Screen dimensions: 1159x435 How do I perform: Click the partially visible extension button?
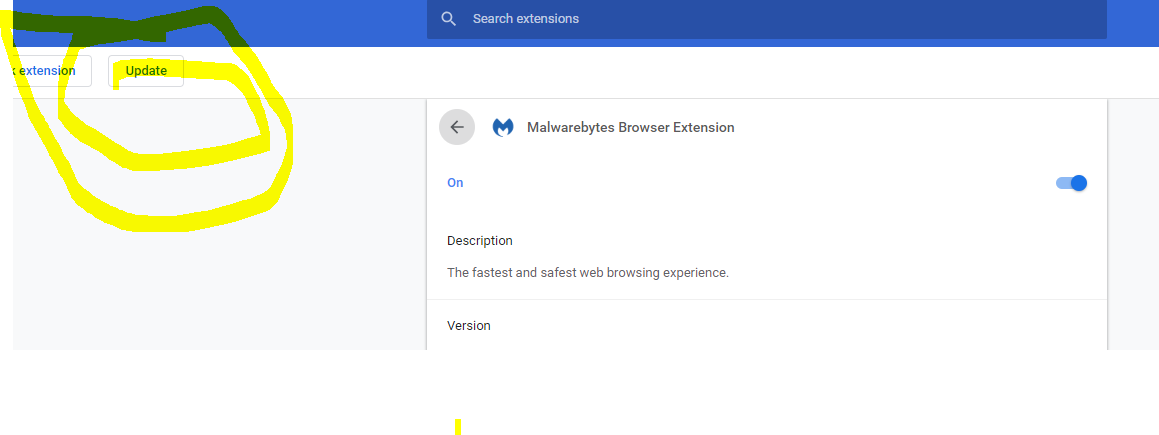pos(50,71)
